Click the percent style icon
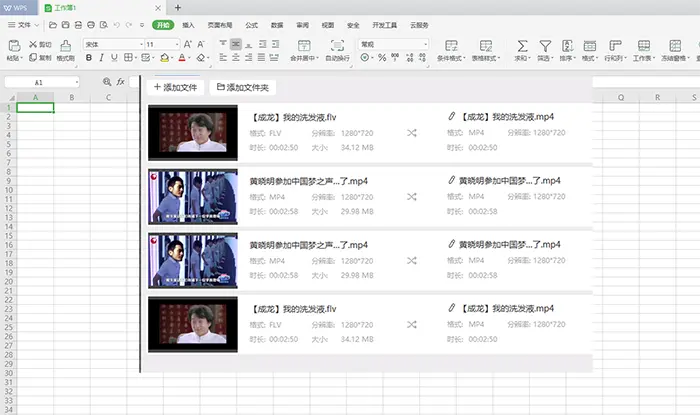700x415 pixels. click(x=382, y=58)
